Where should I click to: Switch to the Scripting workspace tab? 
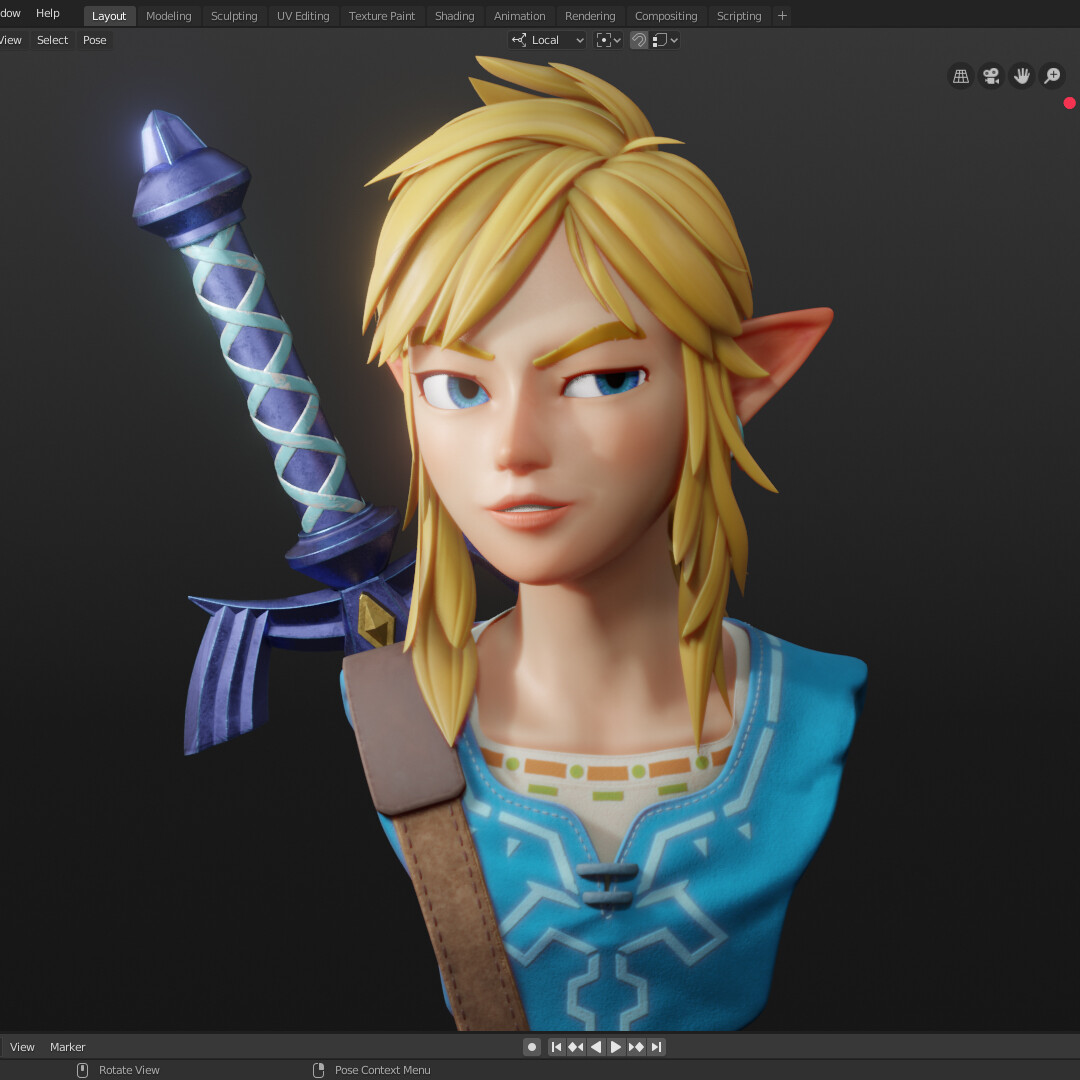coord(739,16)
